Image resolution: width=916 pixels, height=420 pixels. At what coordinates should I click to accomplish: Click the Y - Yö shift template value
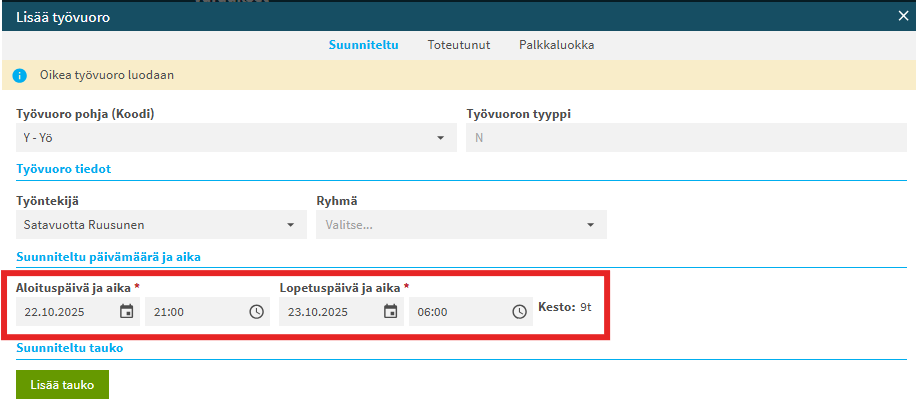(x=39, y=138)
